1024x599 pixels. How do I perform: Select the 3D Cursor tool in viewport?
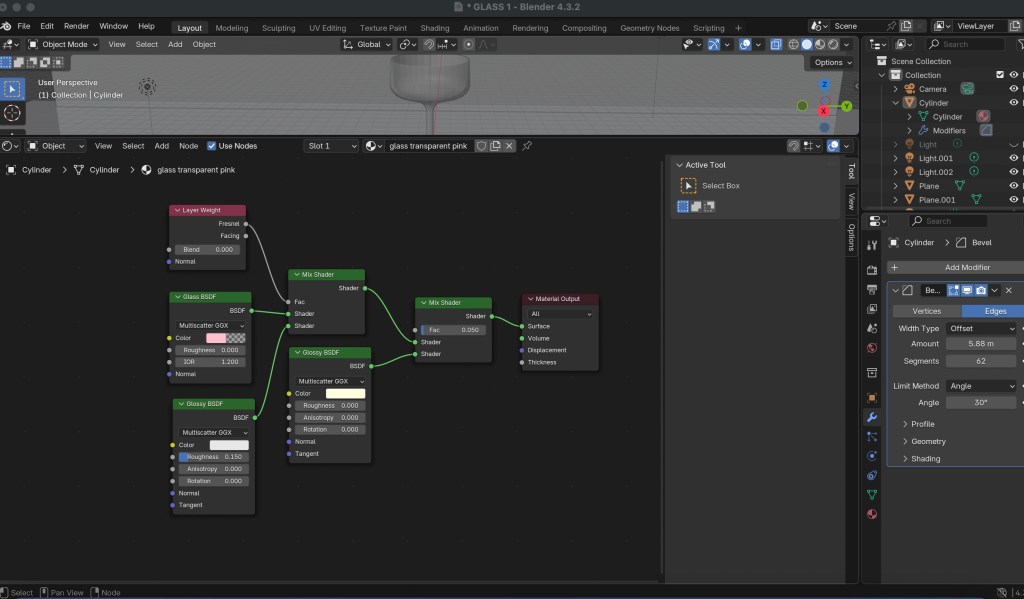[x=12, y=113]
